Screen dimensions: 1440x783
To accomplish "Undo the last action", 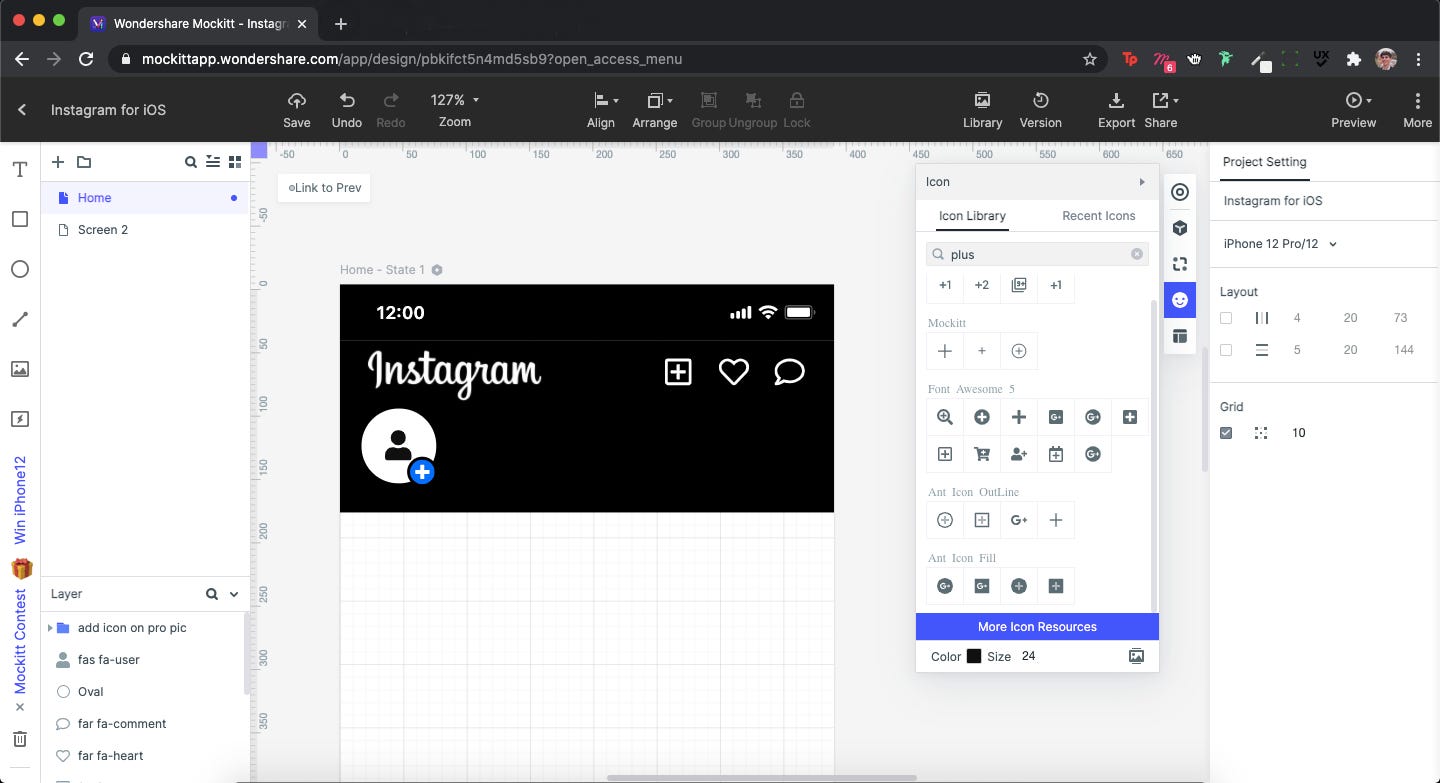I will 347,110.
